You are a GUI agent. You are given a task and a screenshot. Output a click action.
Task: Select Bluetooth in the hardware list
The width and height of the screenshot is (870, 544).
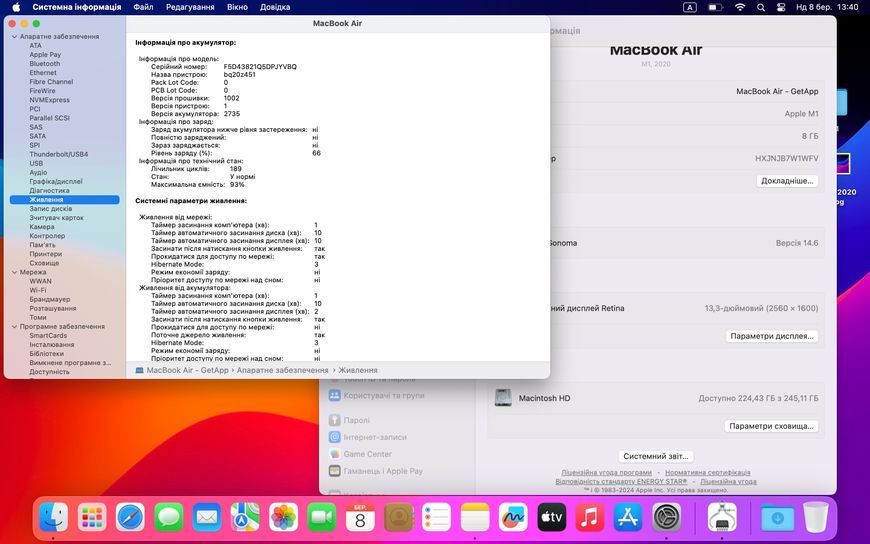pos(45,64)
